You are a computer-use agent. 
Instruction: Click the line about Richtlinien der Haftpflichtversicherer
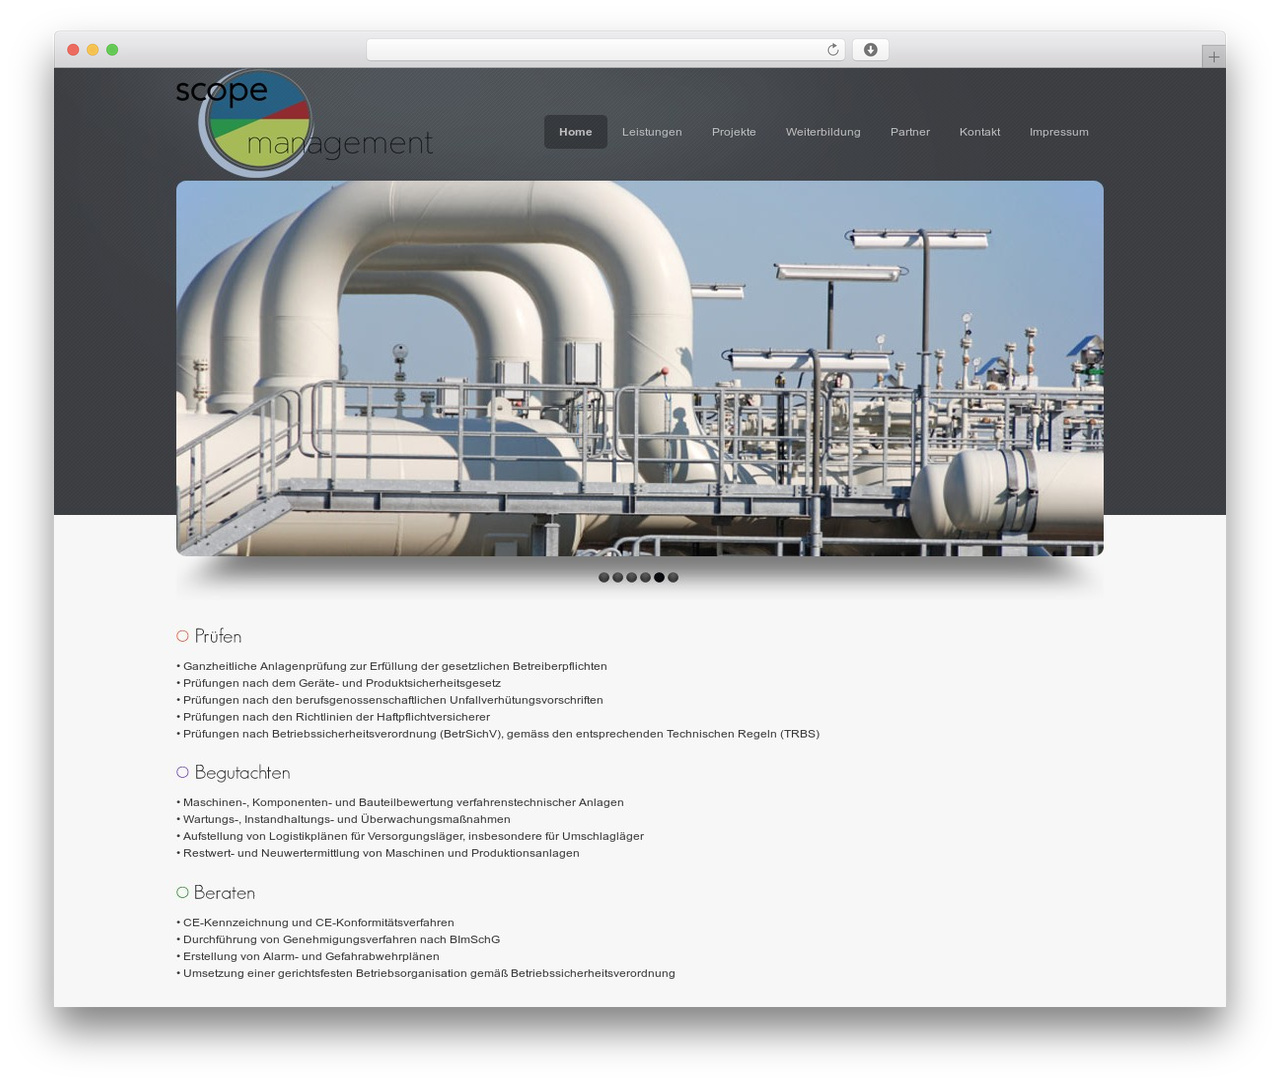333,717
